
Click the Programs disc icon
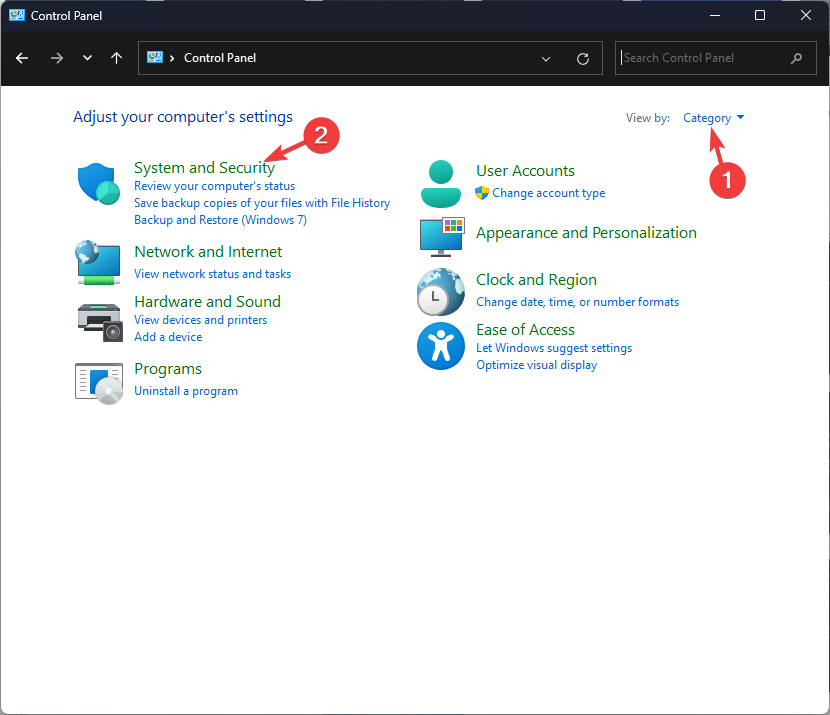click(x=99, y=384)
